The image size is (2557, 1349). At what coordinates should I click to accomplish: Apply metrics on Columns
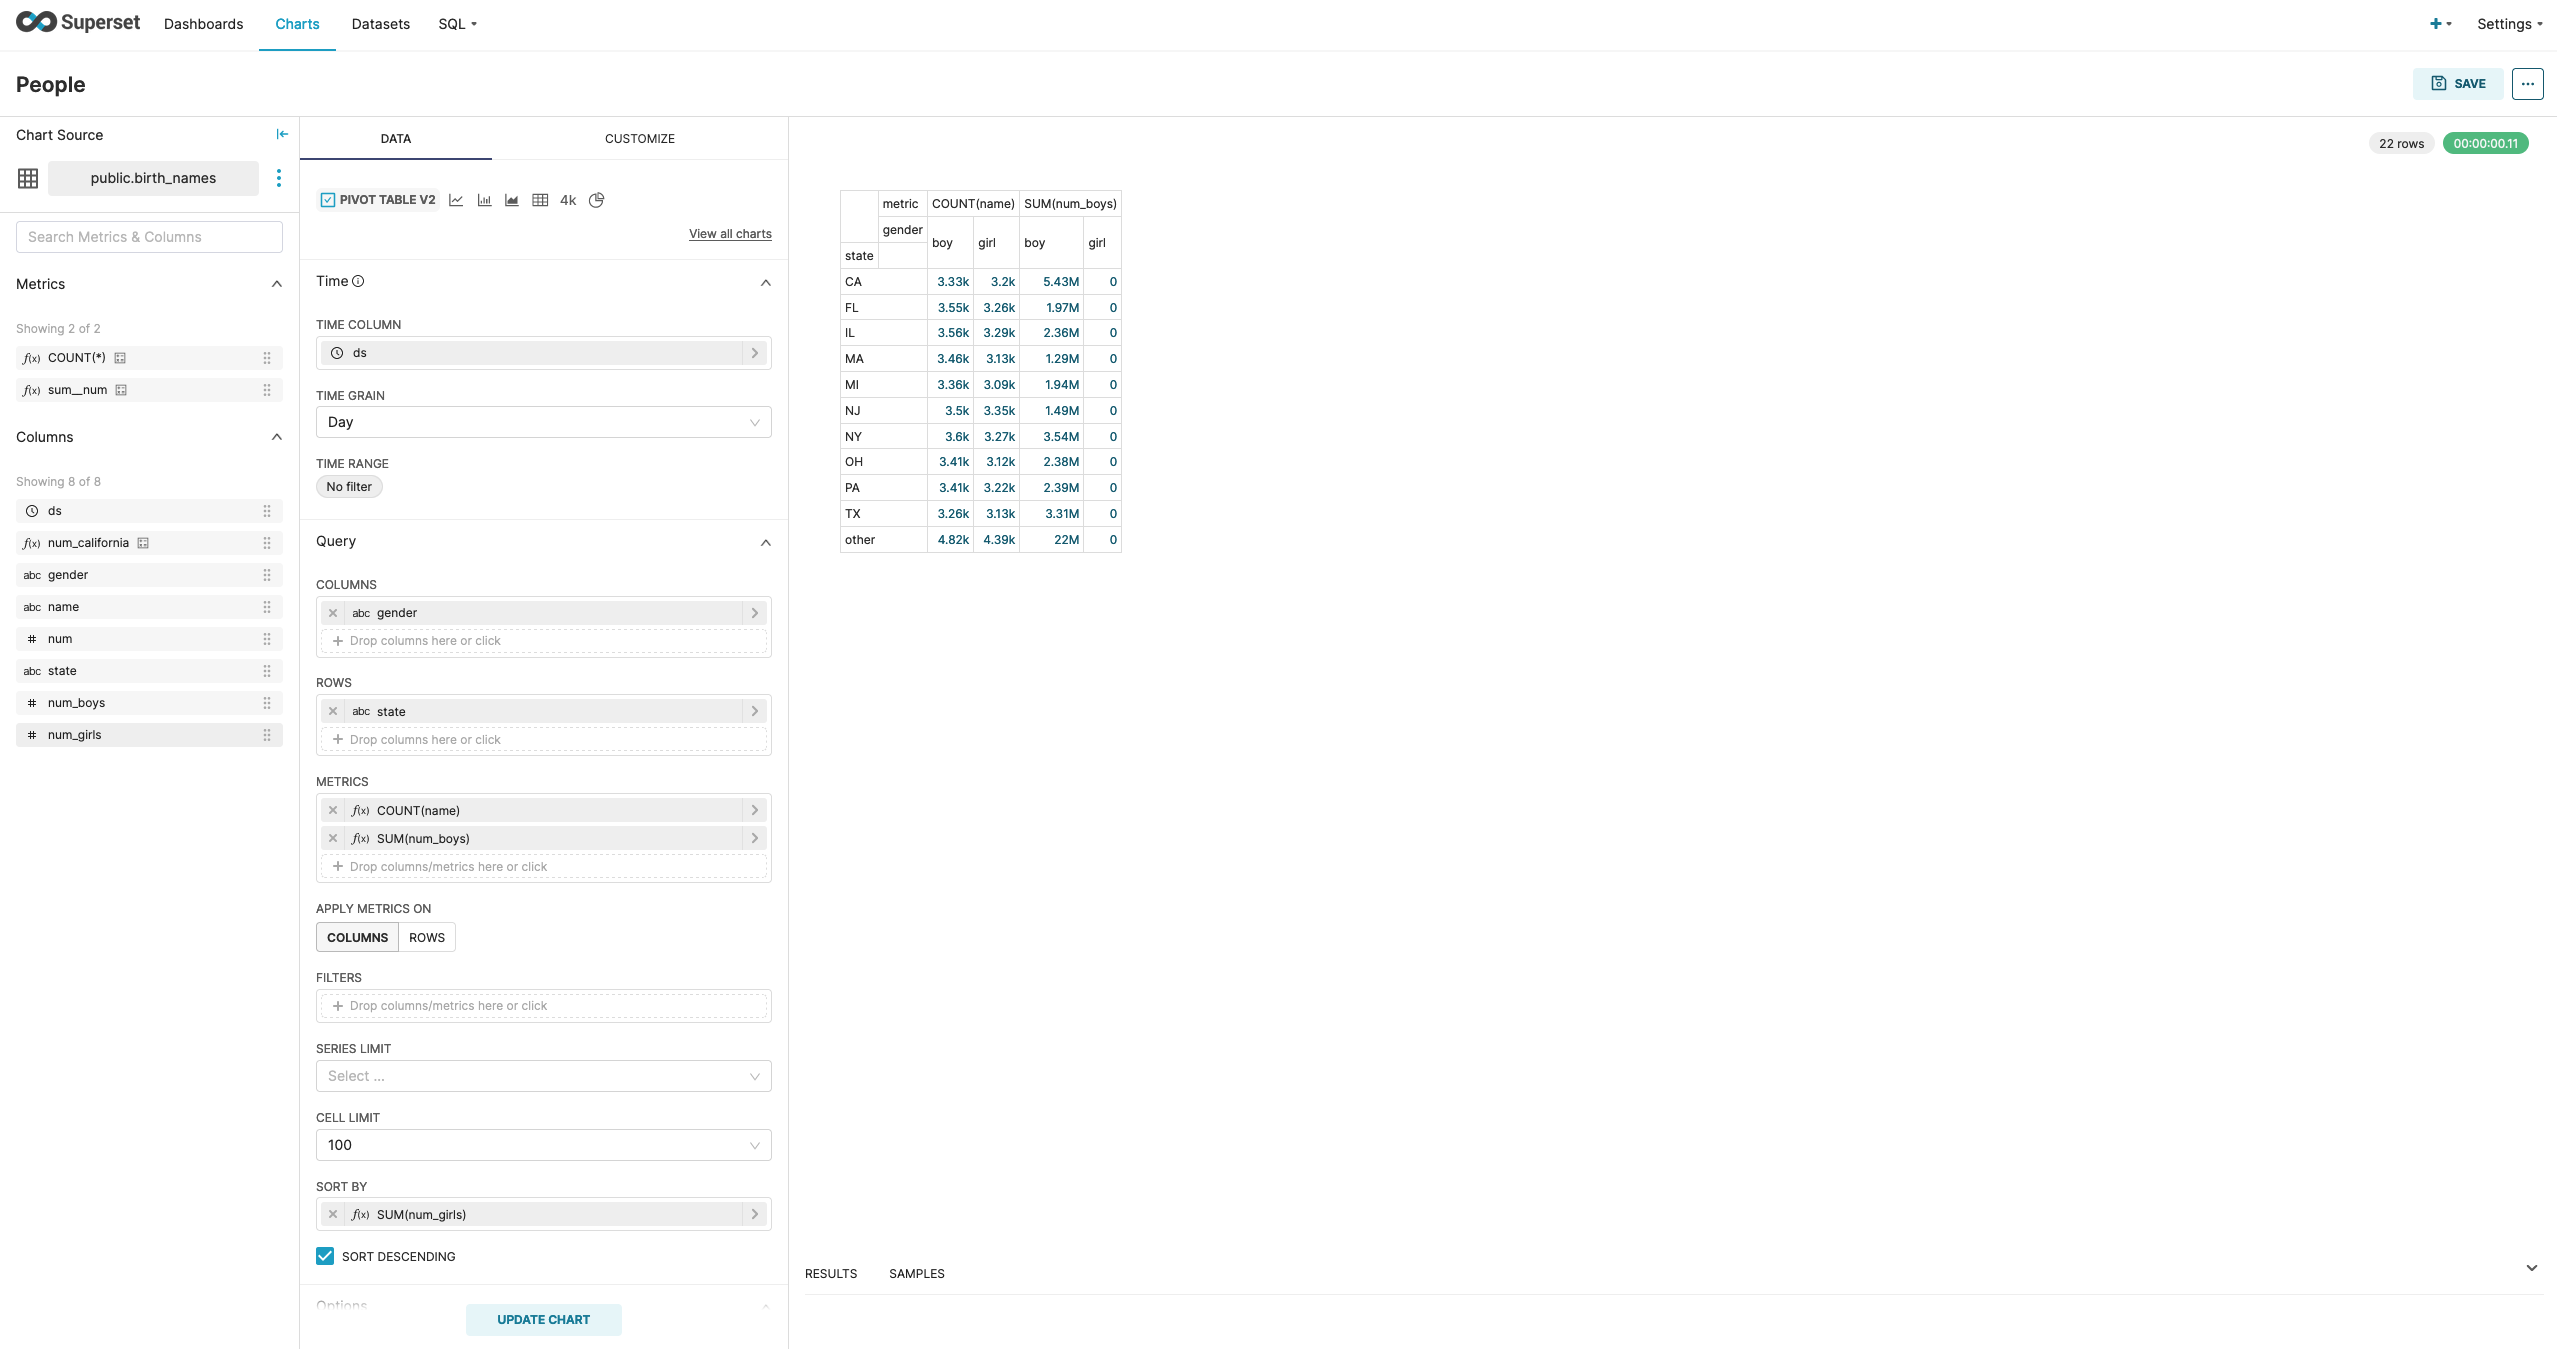pyautogui.click(x=357, y=938)
